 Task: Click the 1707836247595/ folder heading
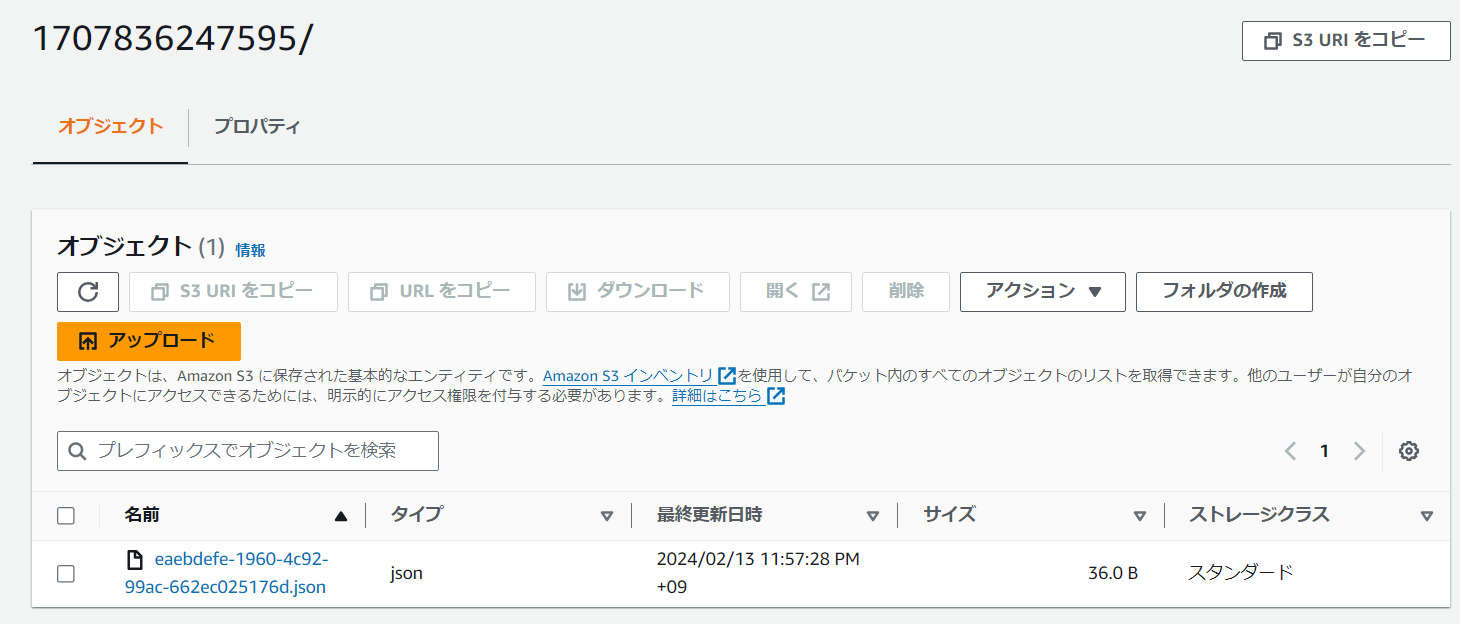[x=172, y=38]
